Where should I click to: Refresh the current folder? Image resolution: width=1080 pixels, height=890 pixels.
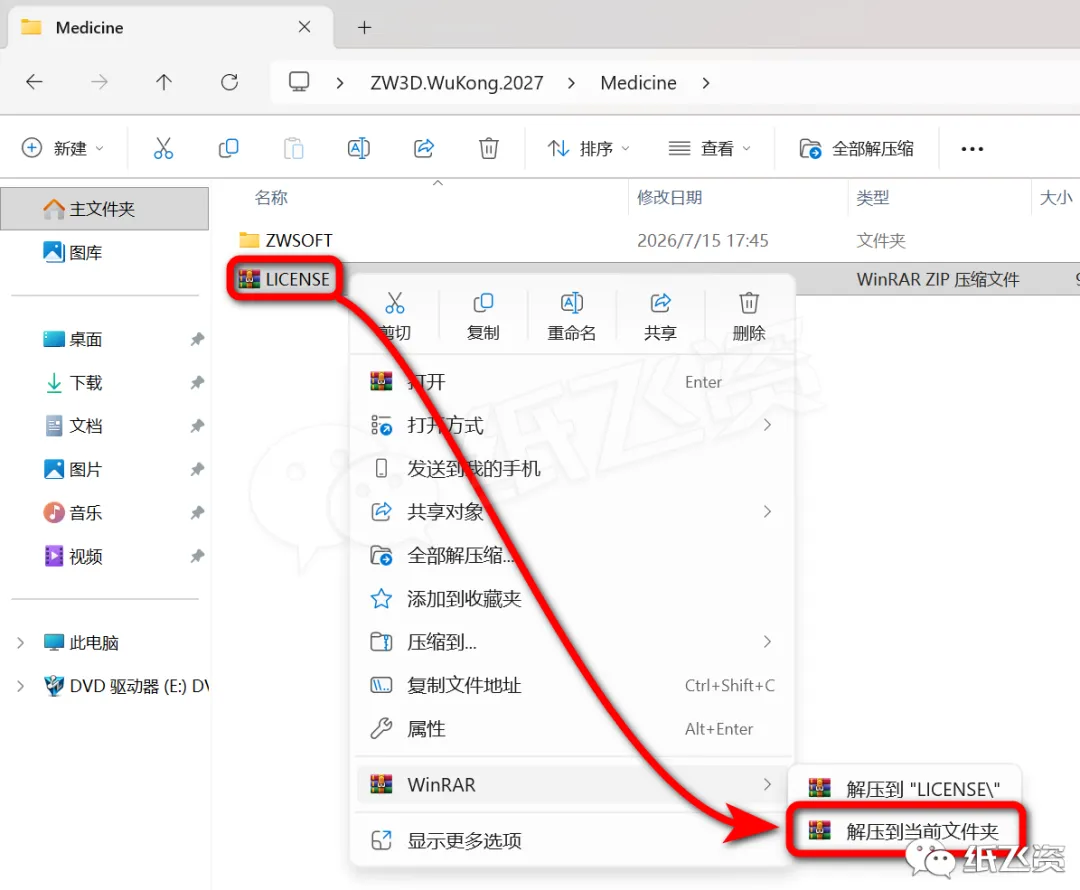pyautogui.click(x=229, y=83)
